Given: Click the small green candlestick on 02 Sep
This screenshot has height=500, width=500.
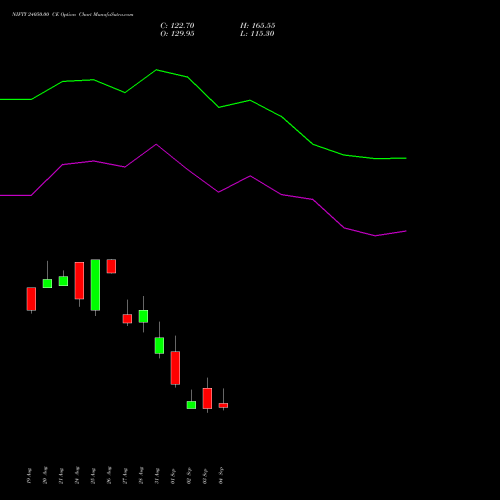Looking at the screenshot, I should pyautogui.click(x=191, y=405).
